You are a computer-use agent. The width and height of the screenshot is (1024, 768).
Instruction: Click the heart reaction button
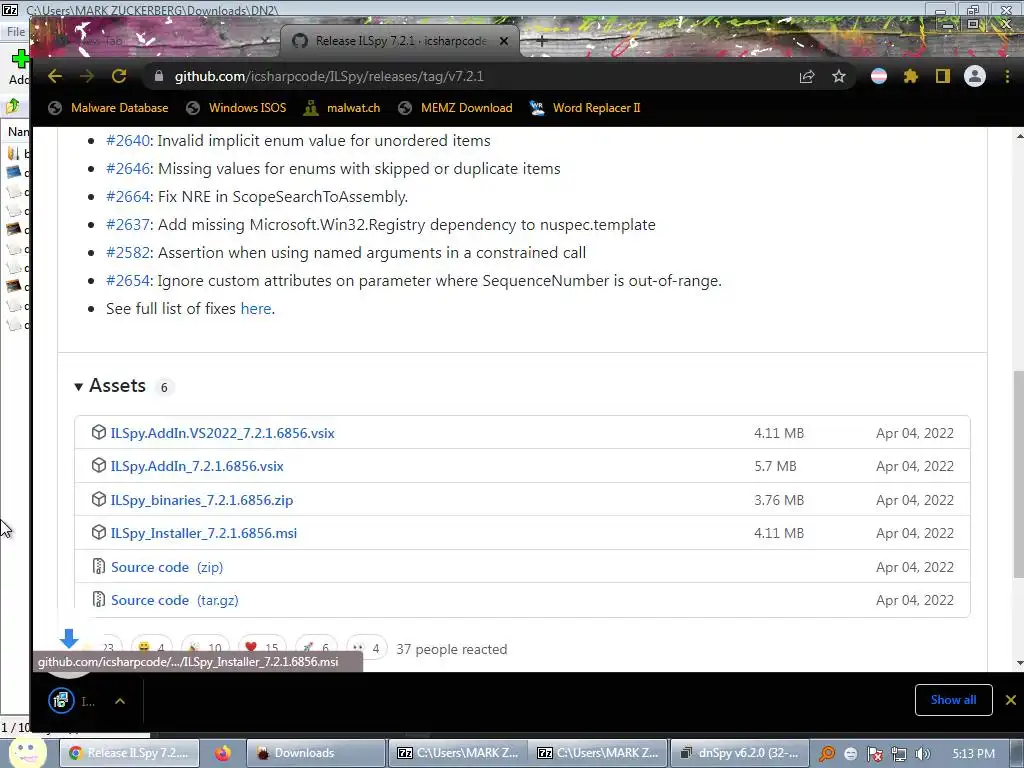(x=262, y=648)
